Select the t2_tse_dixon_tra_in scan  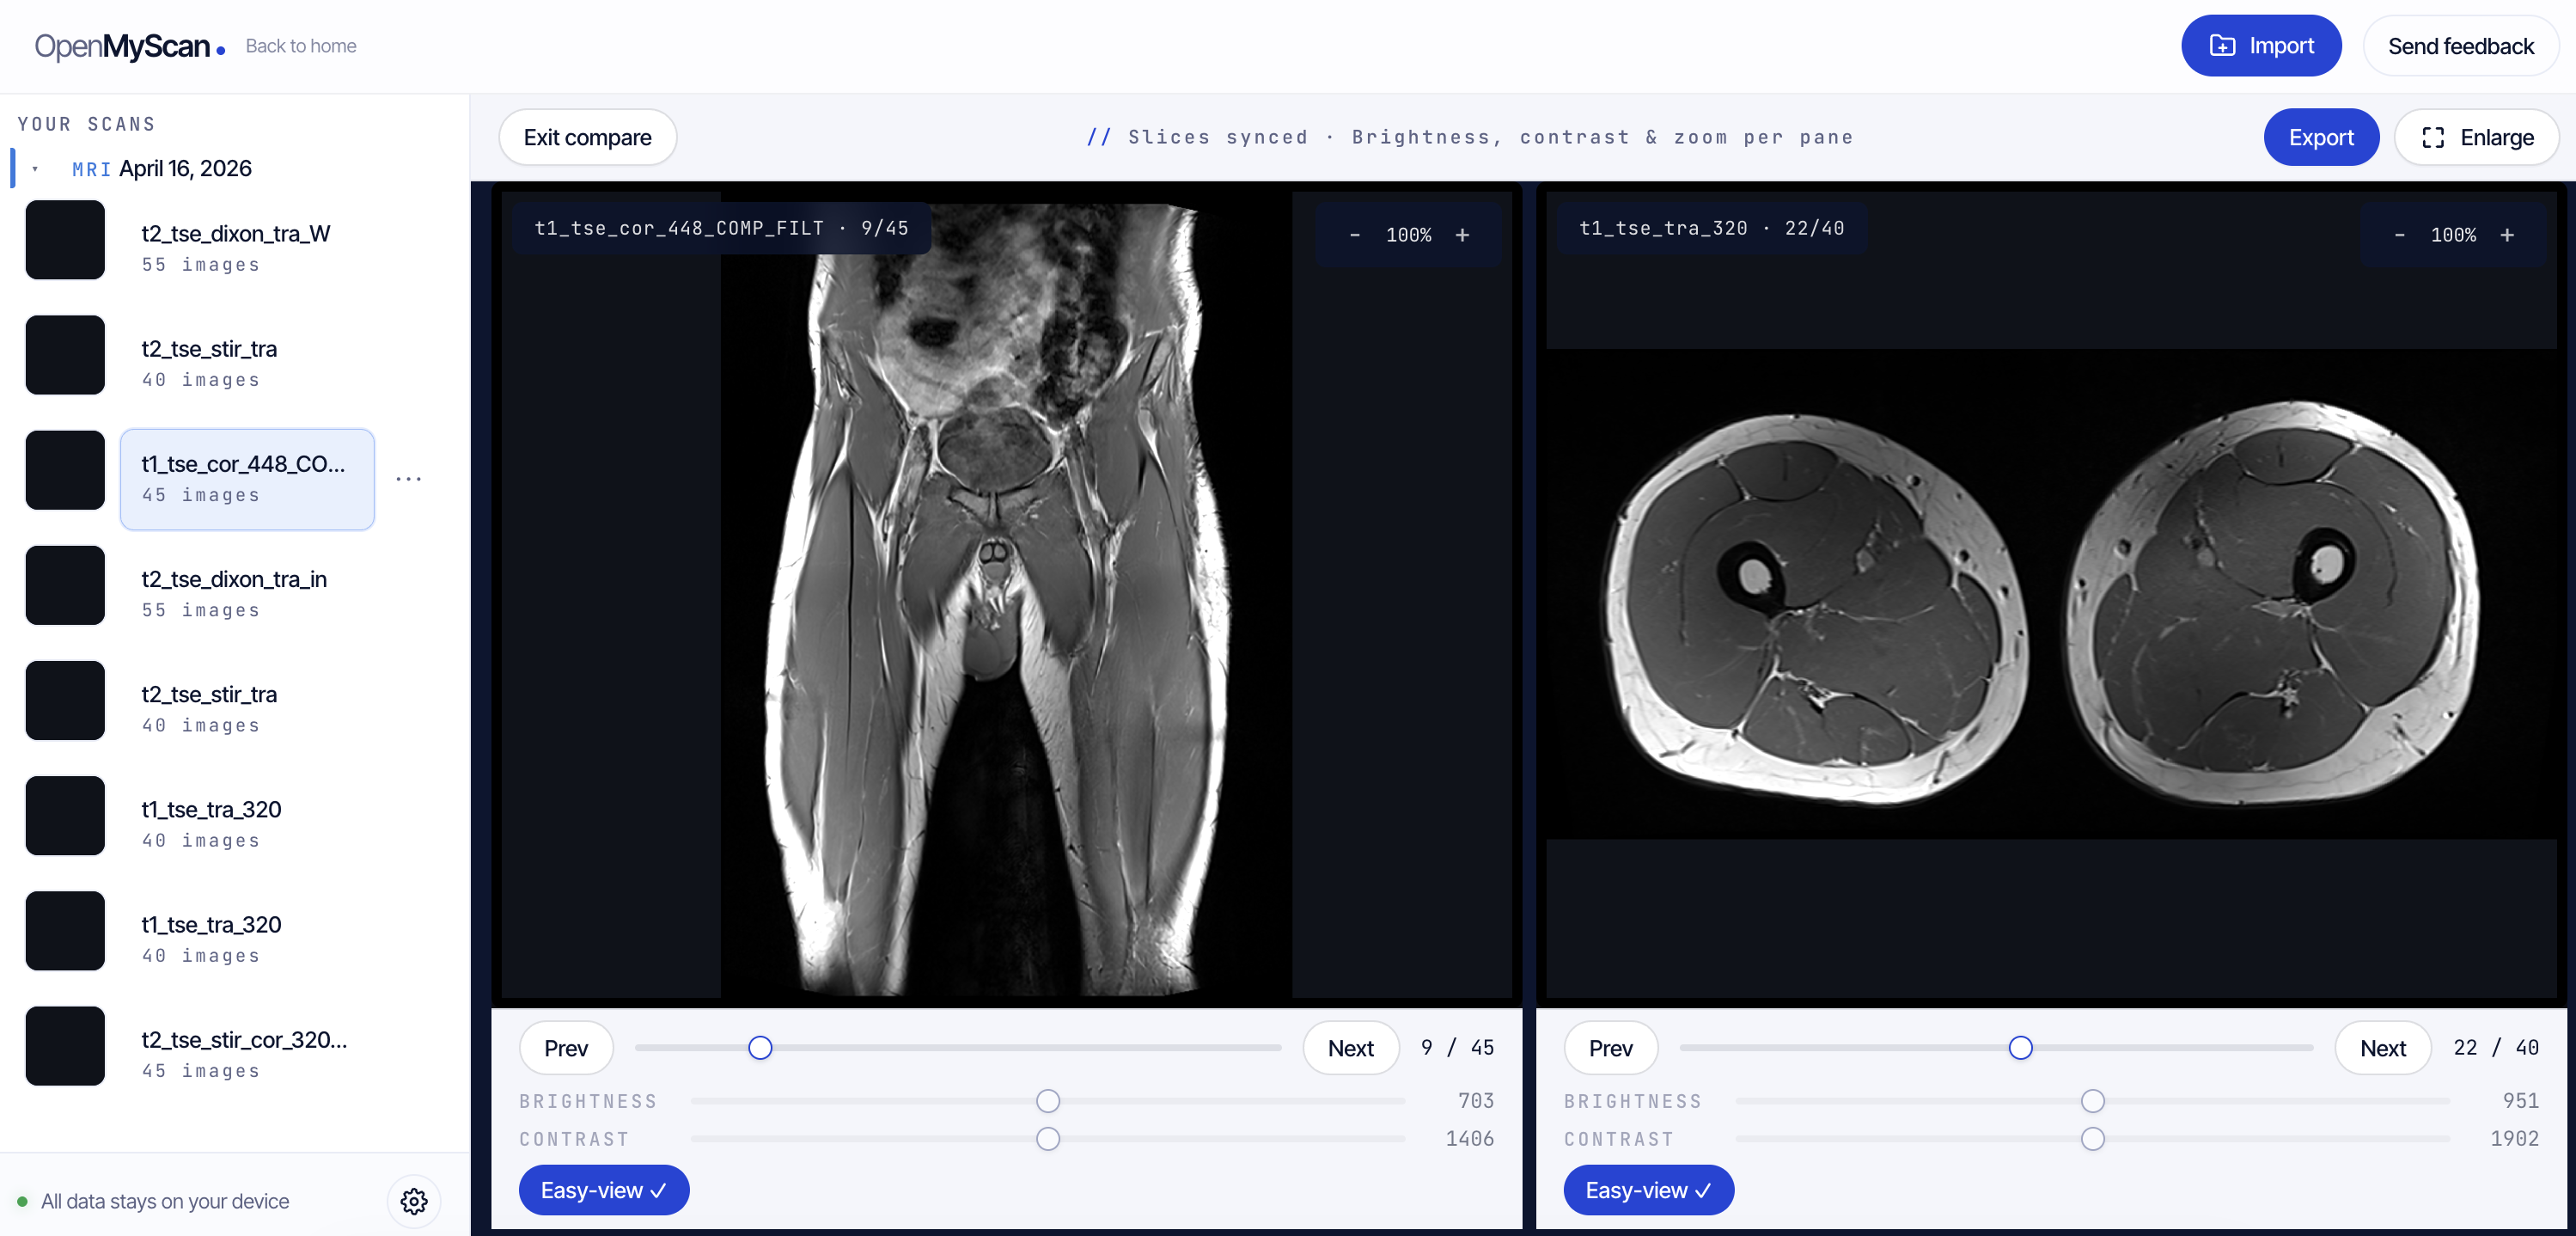(x=247, y=594)
